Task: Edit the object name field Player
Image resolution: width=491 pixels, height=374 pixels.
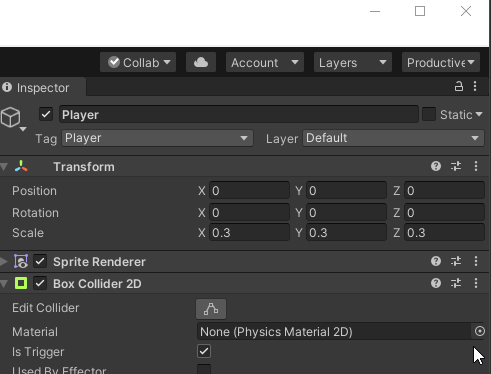Action: click(x=239, y=115)
